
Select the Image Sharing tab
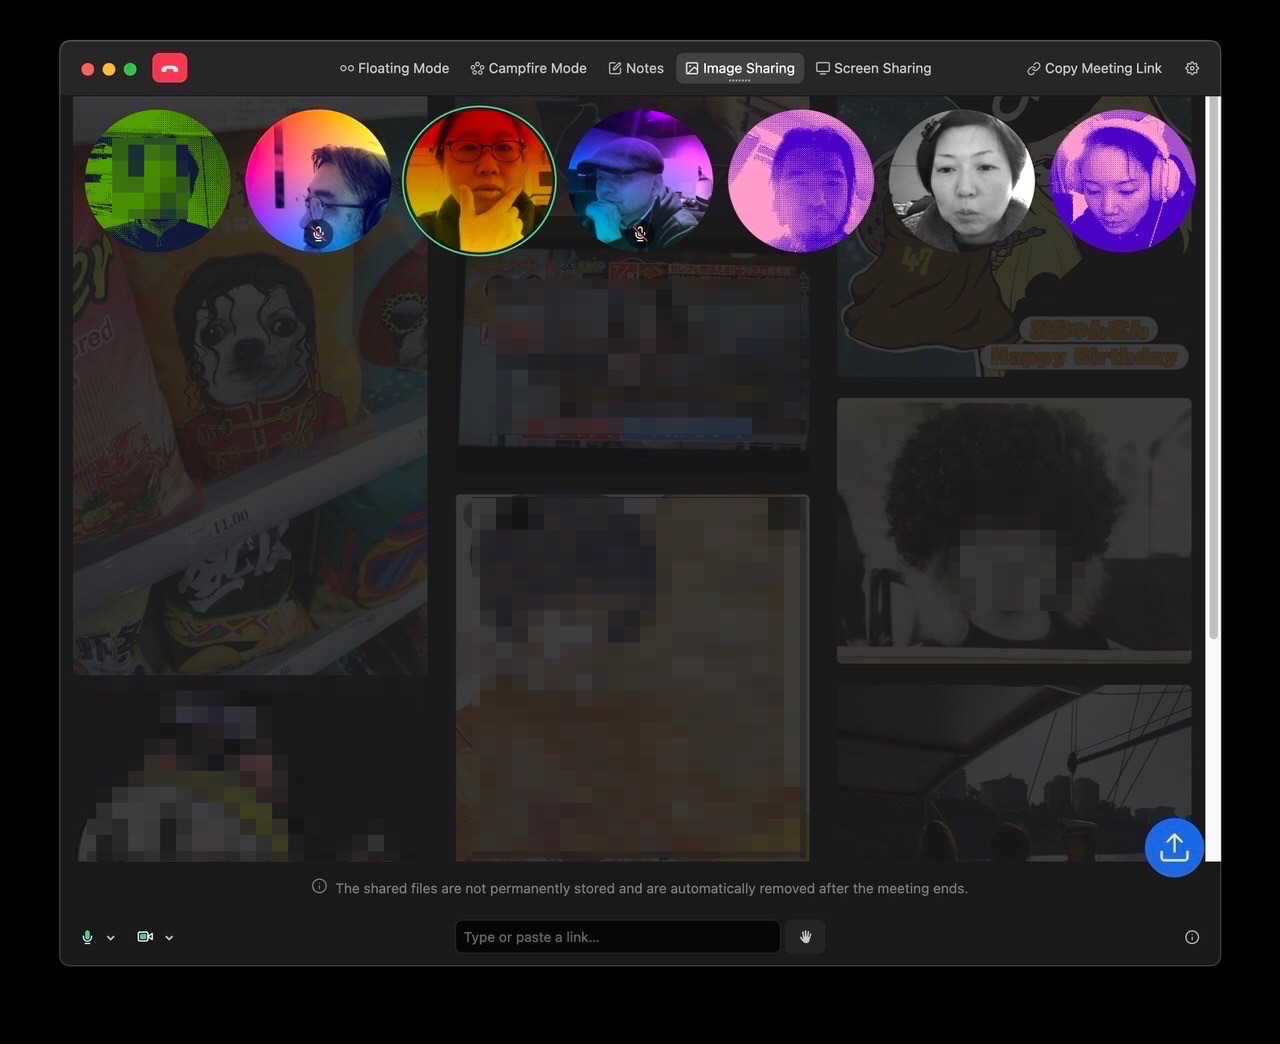[740, 68]
